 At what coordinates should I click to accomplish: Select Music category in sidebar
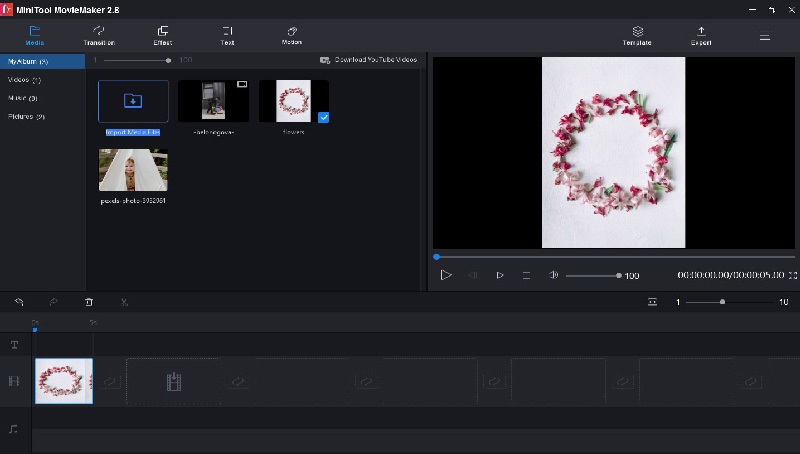pos(22,98)
